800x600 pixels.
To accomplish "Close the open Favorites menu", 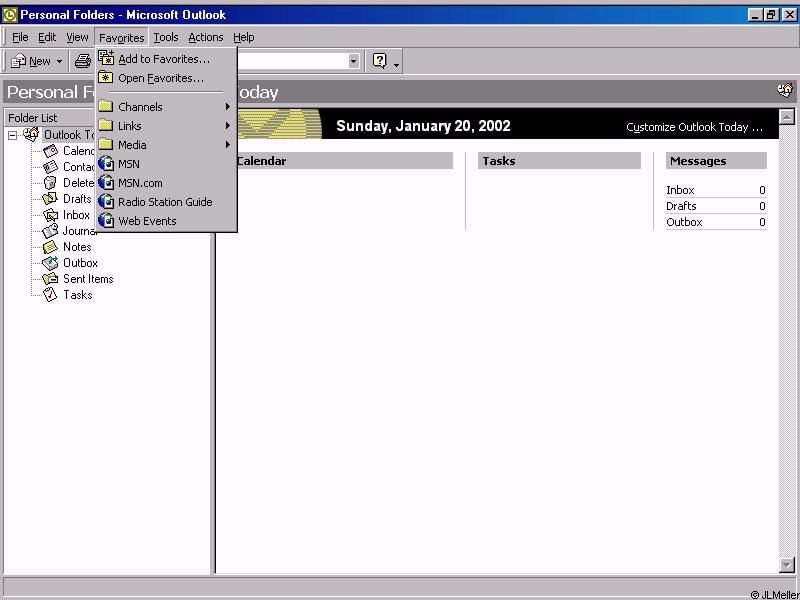I will 121,37.
